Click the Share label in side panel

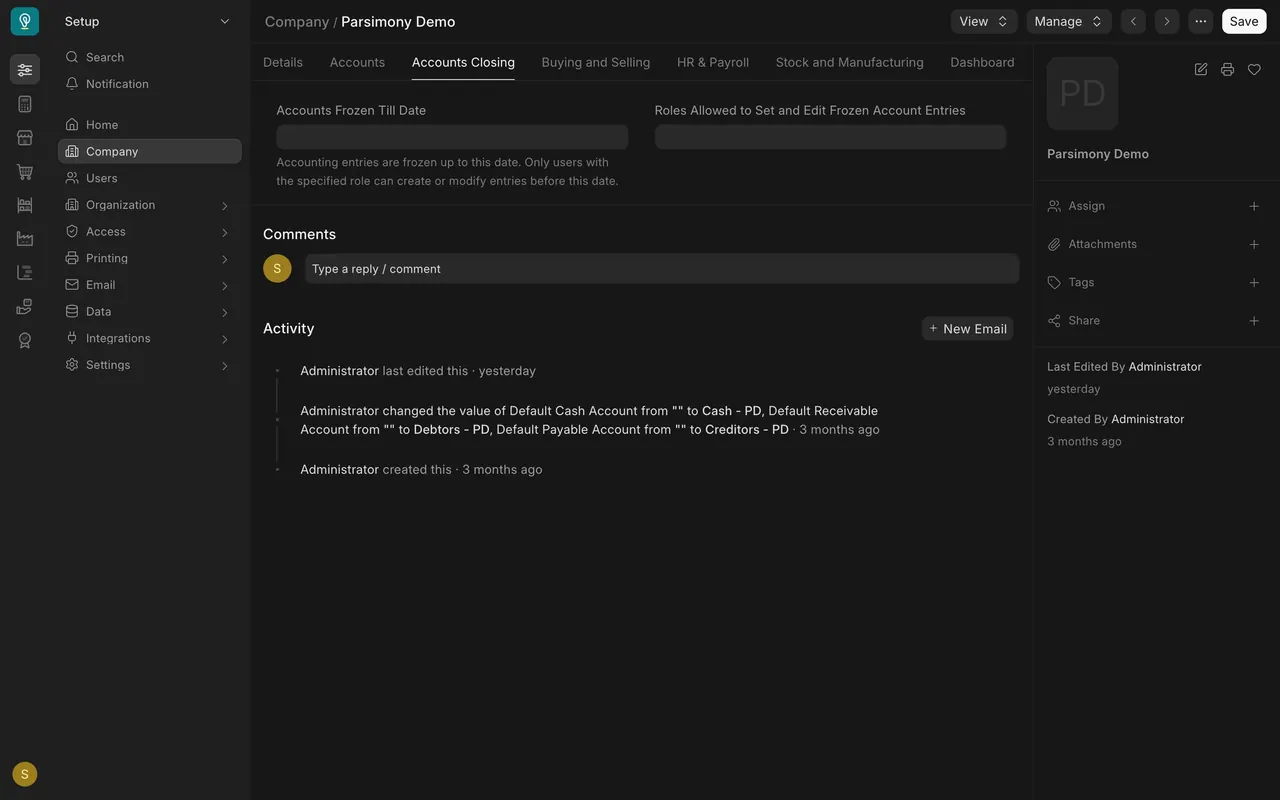pos(1084,321)
